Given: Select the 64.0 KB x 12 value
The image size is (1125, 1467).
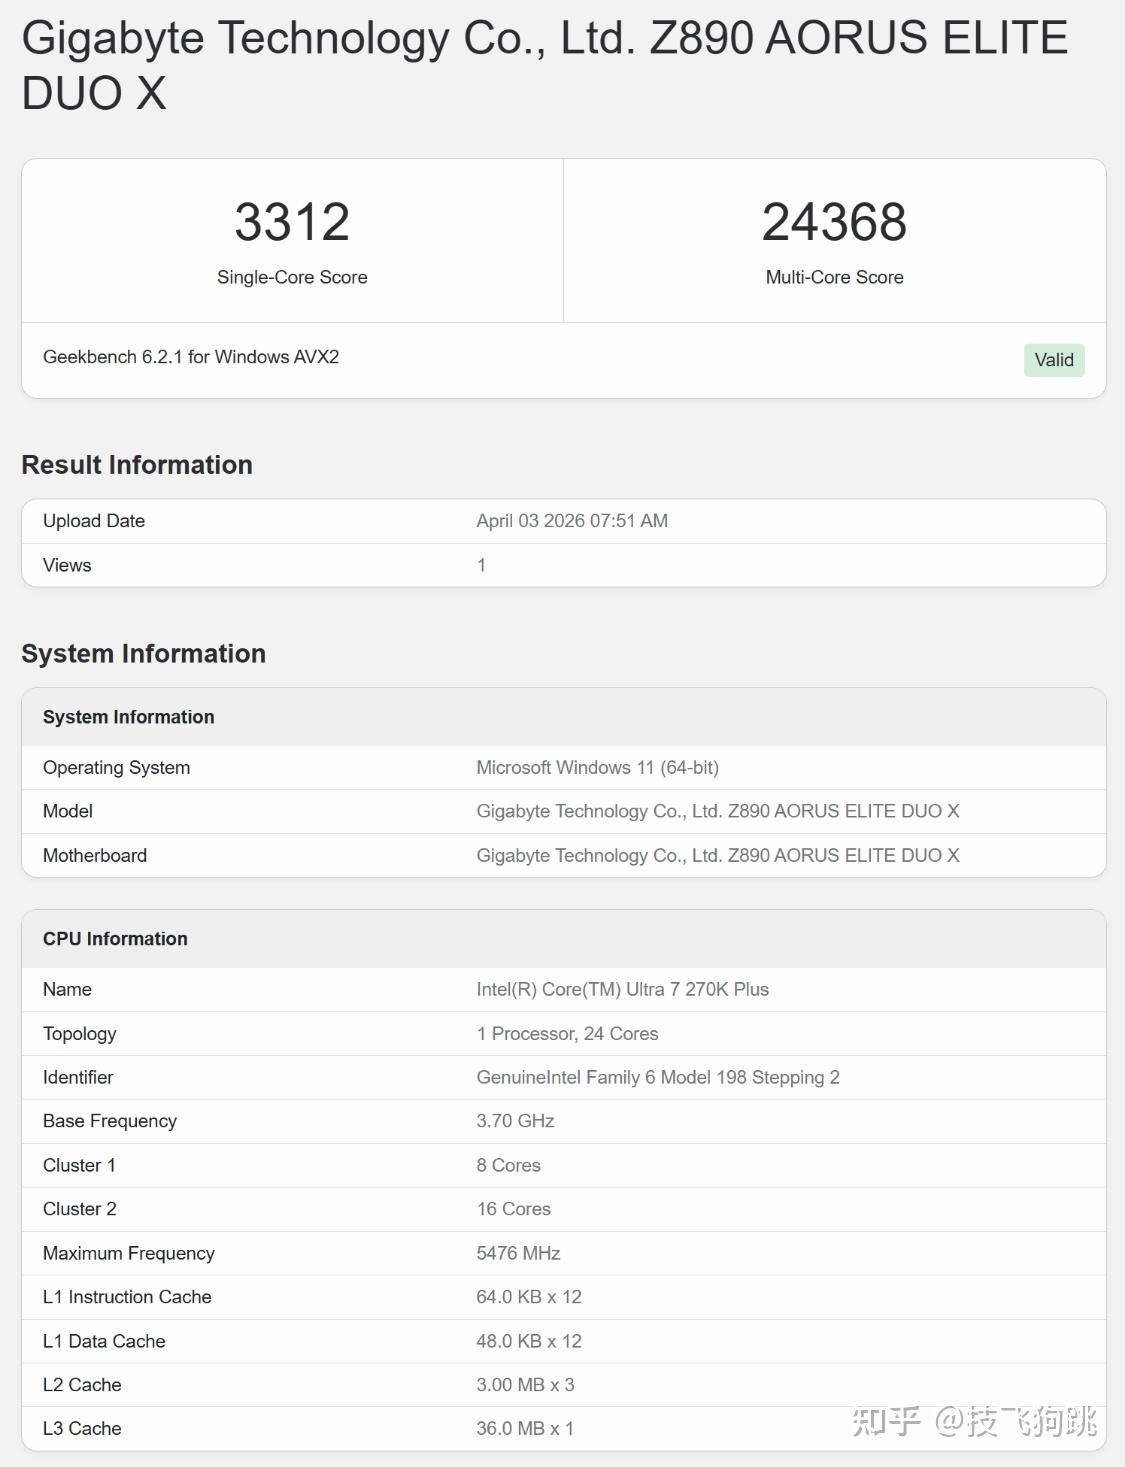Looking at the screenshot, I should point(529,1297).
